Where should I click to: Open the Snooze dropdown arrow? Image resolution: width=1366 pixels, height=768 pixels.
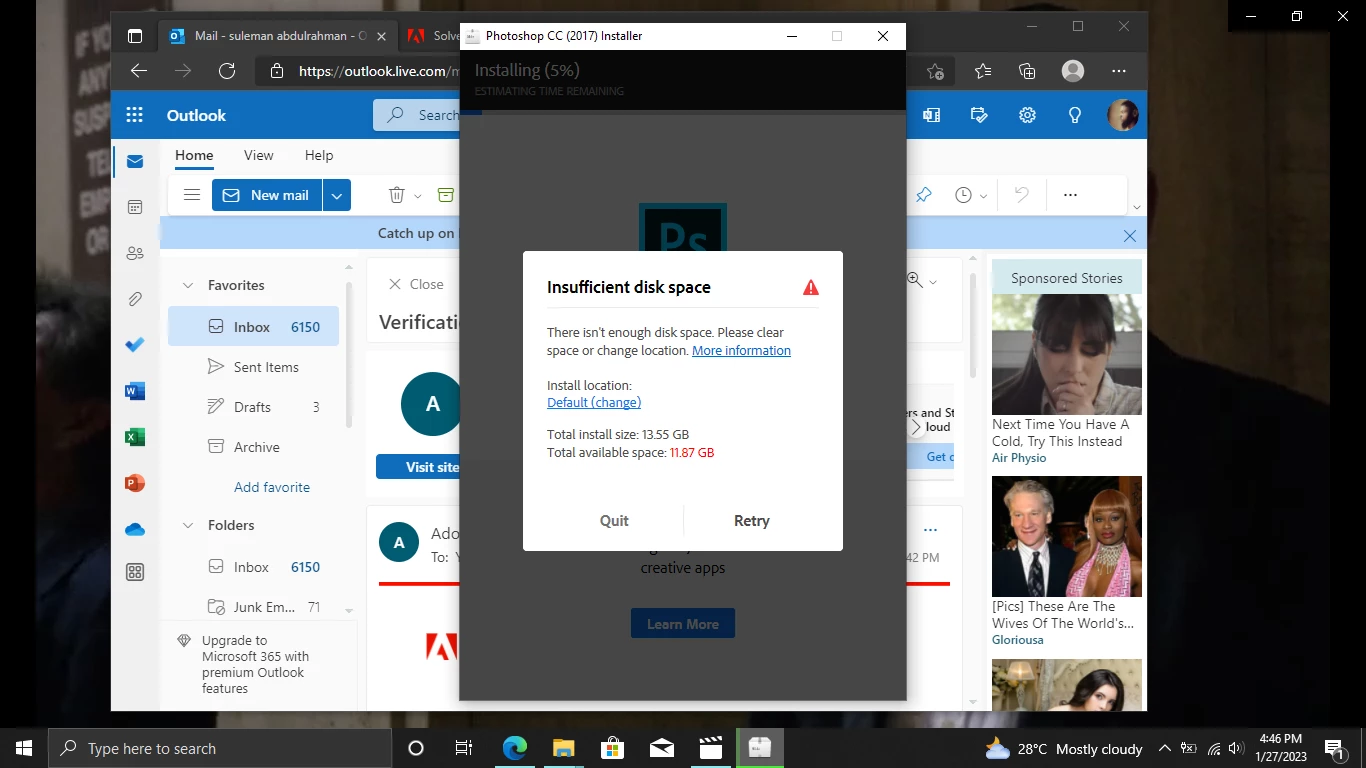pyautogui.click(x=984, y=196)
